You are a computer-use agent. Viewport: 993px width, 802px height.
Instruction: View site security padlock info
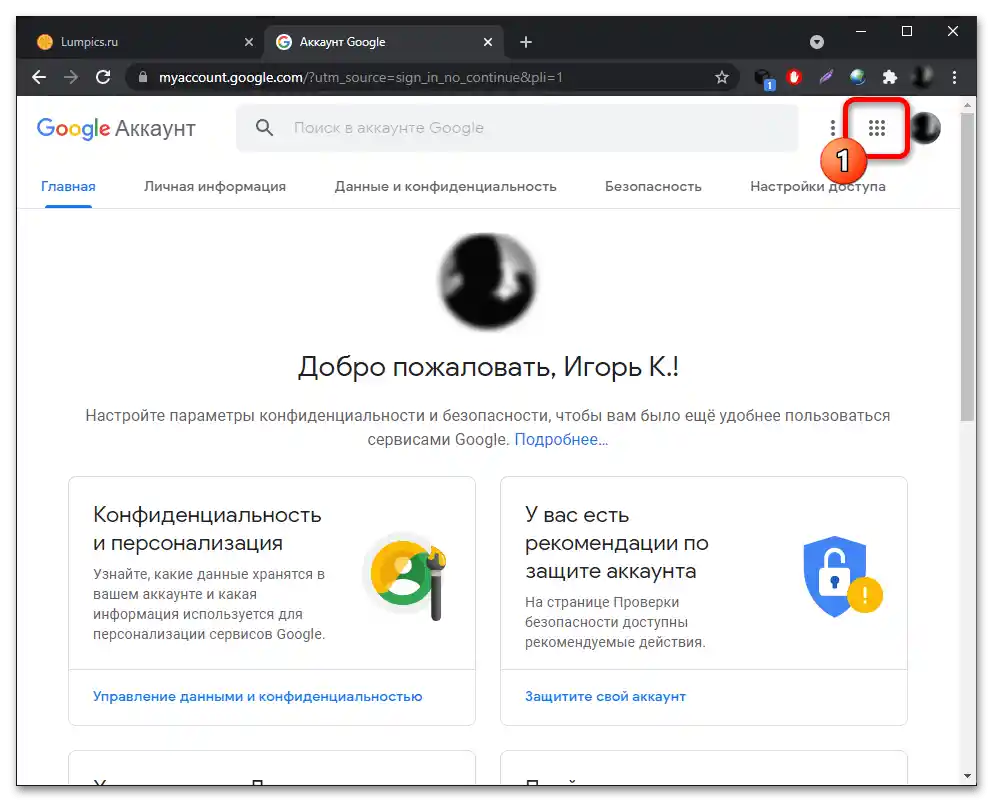click(x=143, y=77)
